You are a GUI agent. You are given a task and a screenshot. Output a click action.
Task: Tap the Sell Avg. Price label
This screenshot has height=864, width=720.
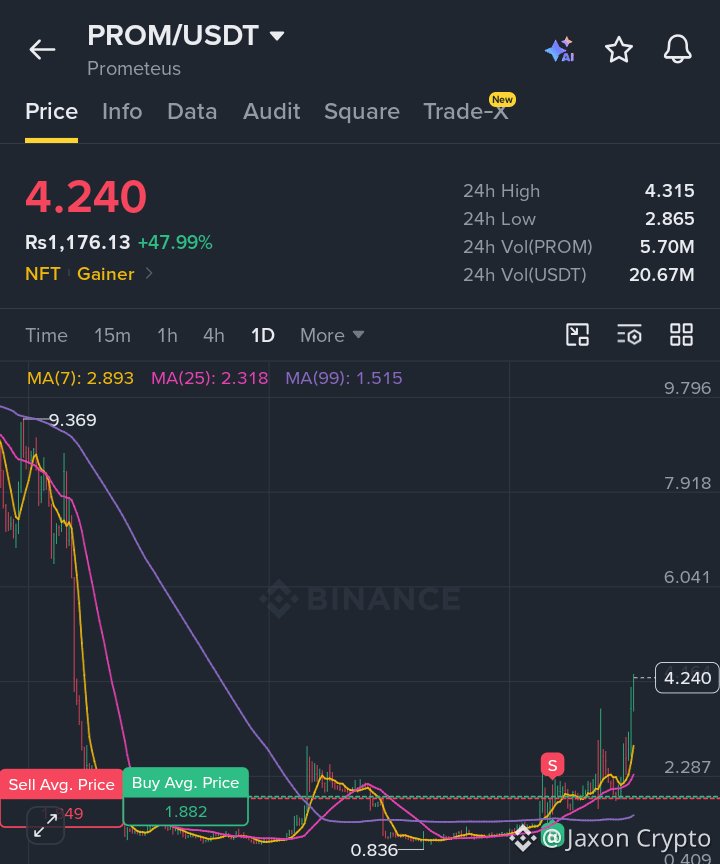click(x=62, y=784)
